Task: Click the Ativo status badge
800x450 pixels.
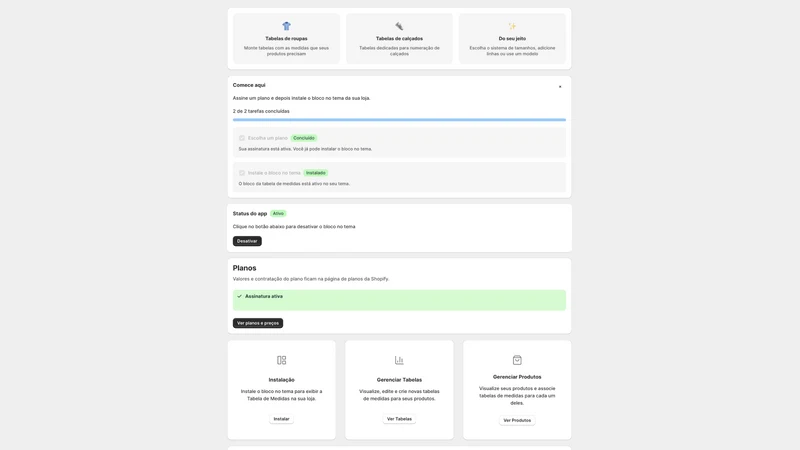Action: [278, 214]
